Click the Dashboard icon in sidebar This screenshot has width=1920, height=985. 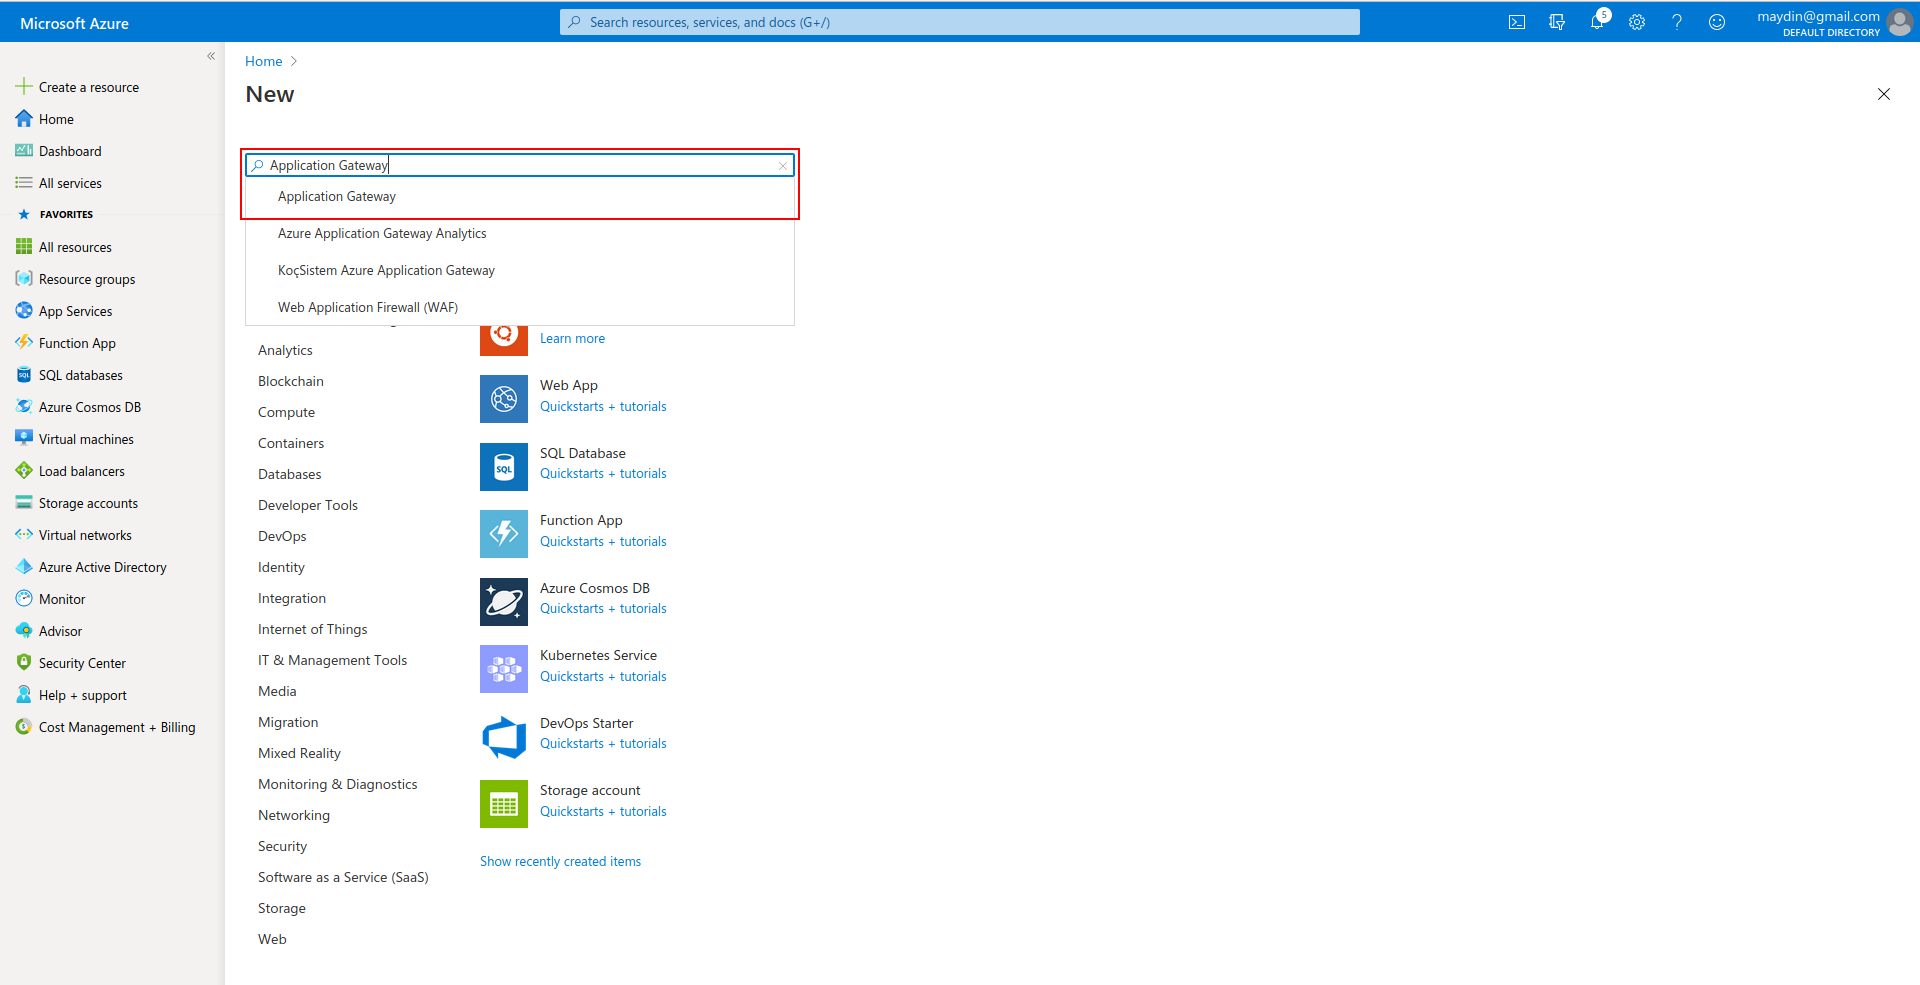pyautogui.click(x=24, y=151)
